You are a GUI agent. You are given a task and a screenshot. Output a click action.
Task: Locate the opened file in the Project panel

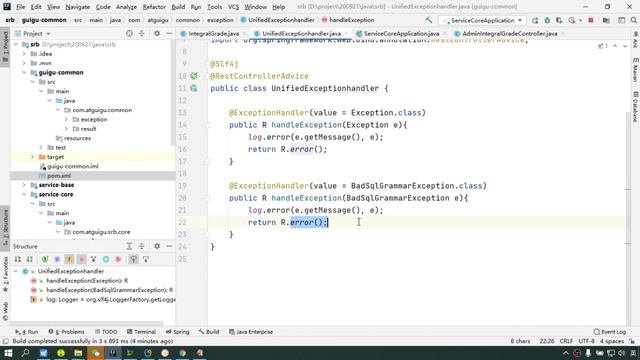129,33
